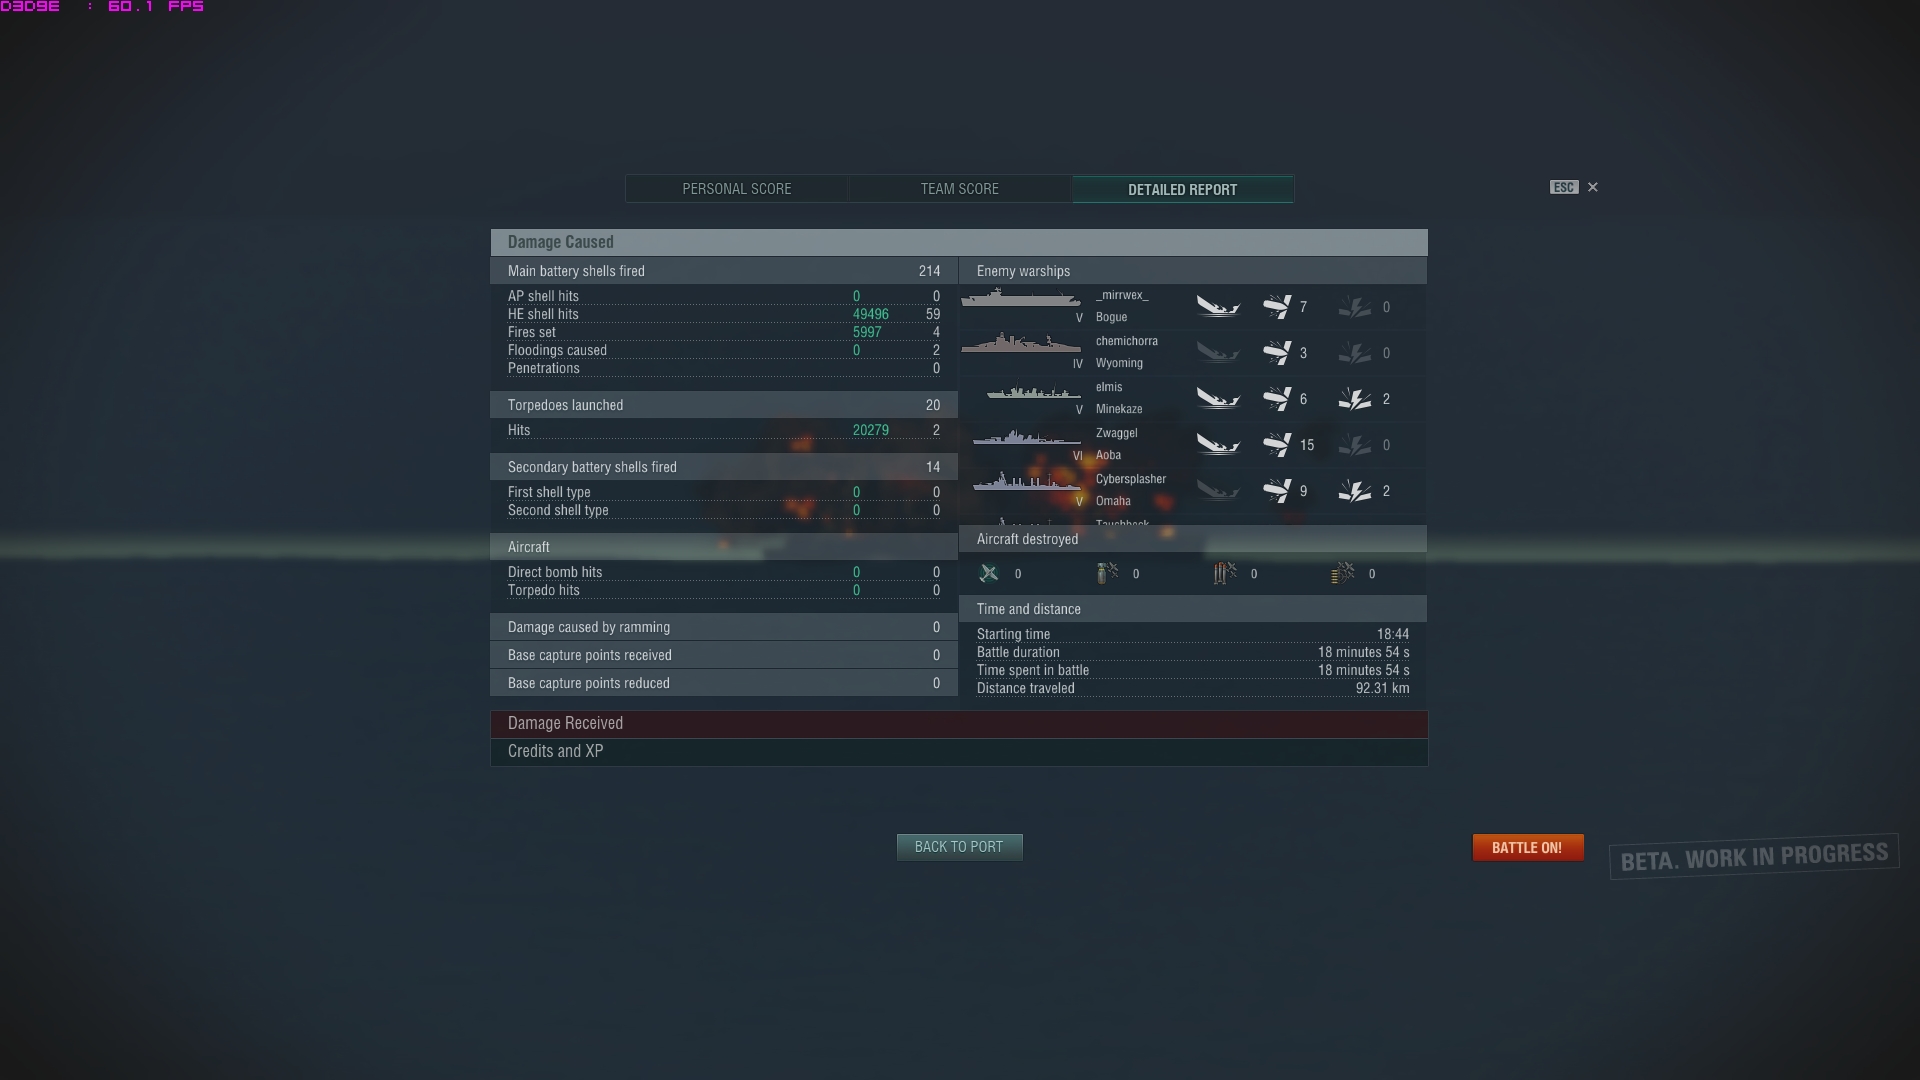Click the Back to Port button

pos(959,847)
